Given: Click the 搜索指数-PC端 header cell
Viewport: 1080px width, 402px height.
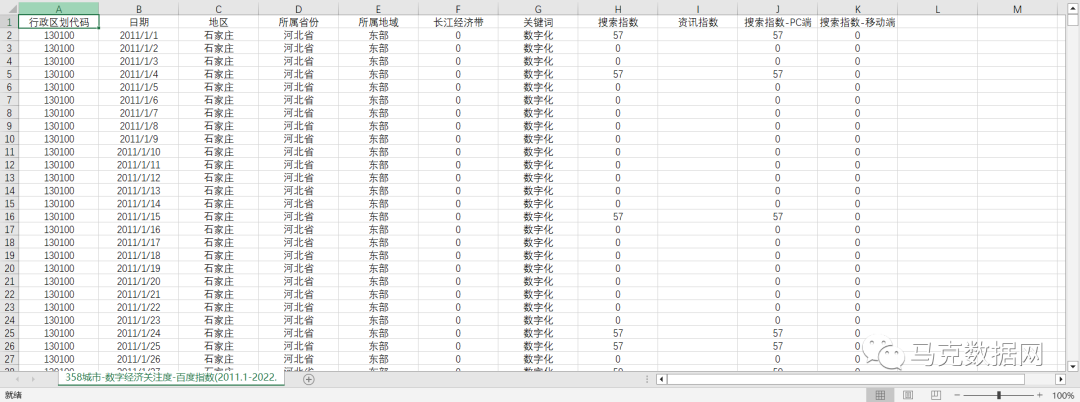Looking at the screenshot, I should [778, 22].
